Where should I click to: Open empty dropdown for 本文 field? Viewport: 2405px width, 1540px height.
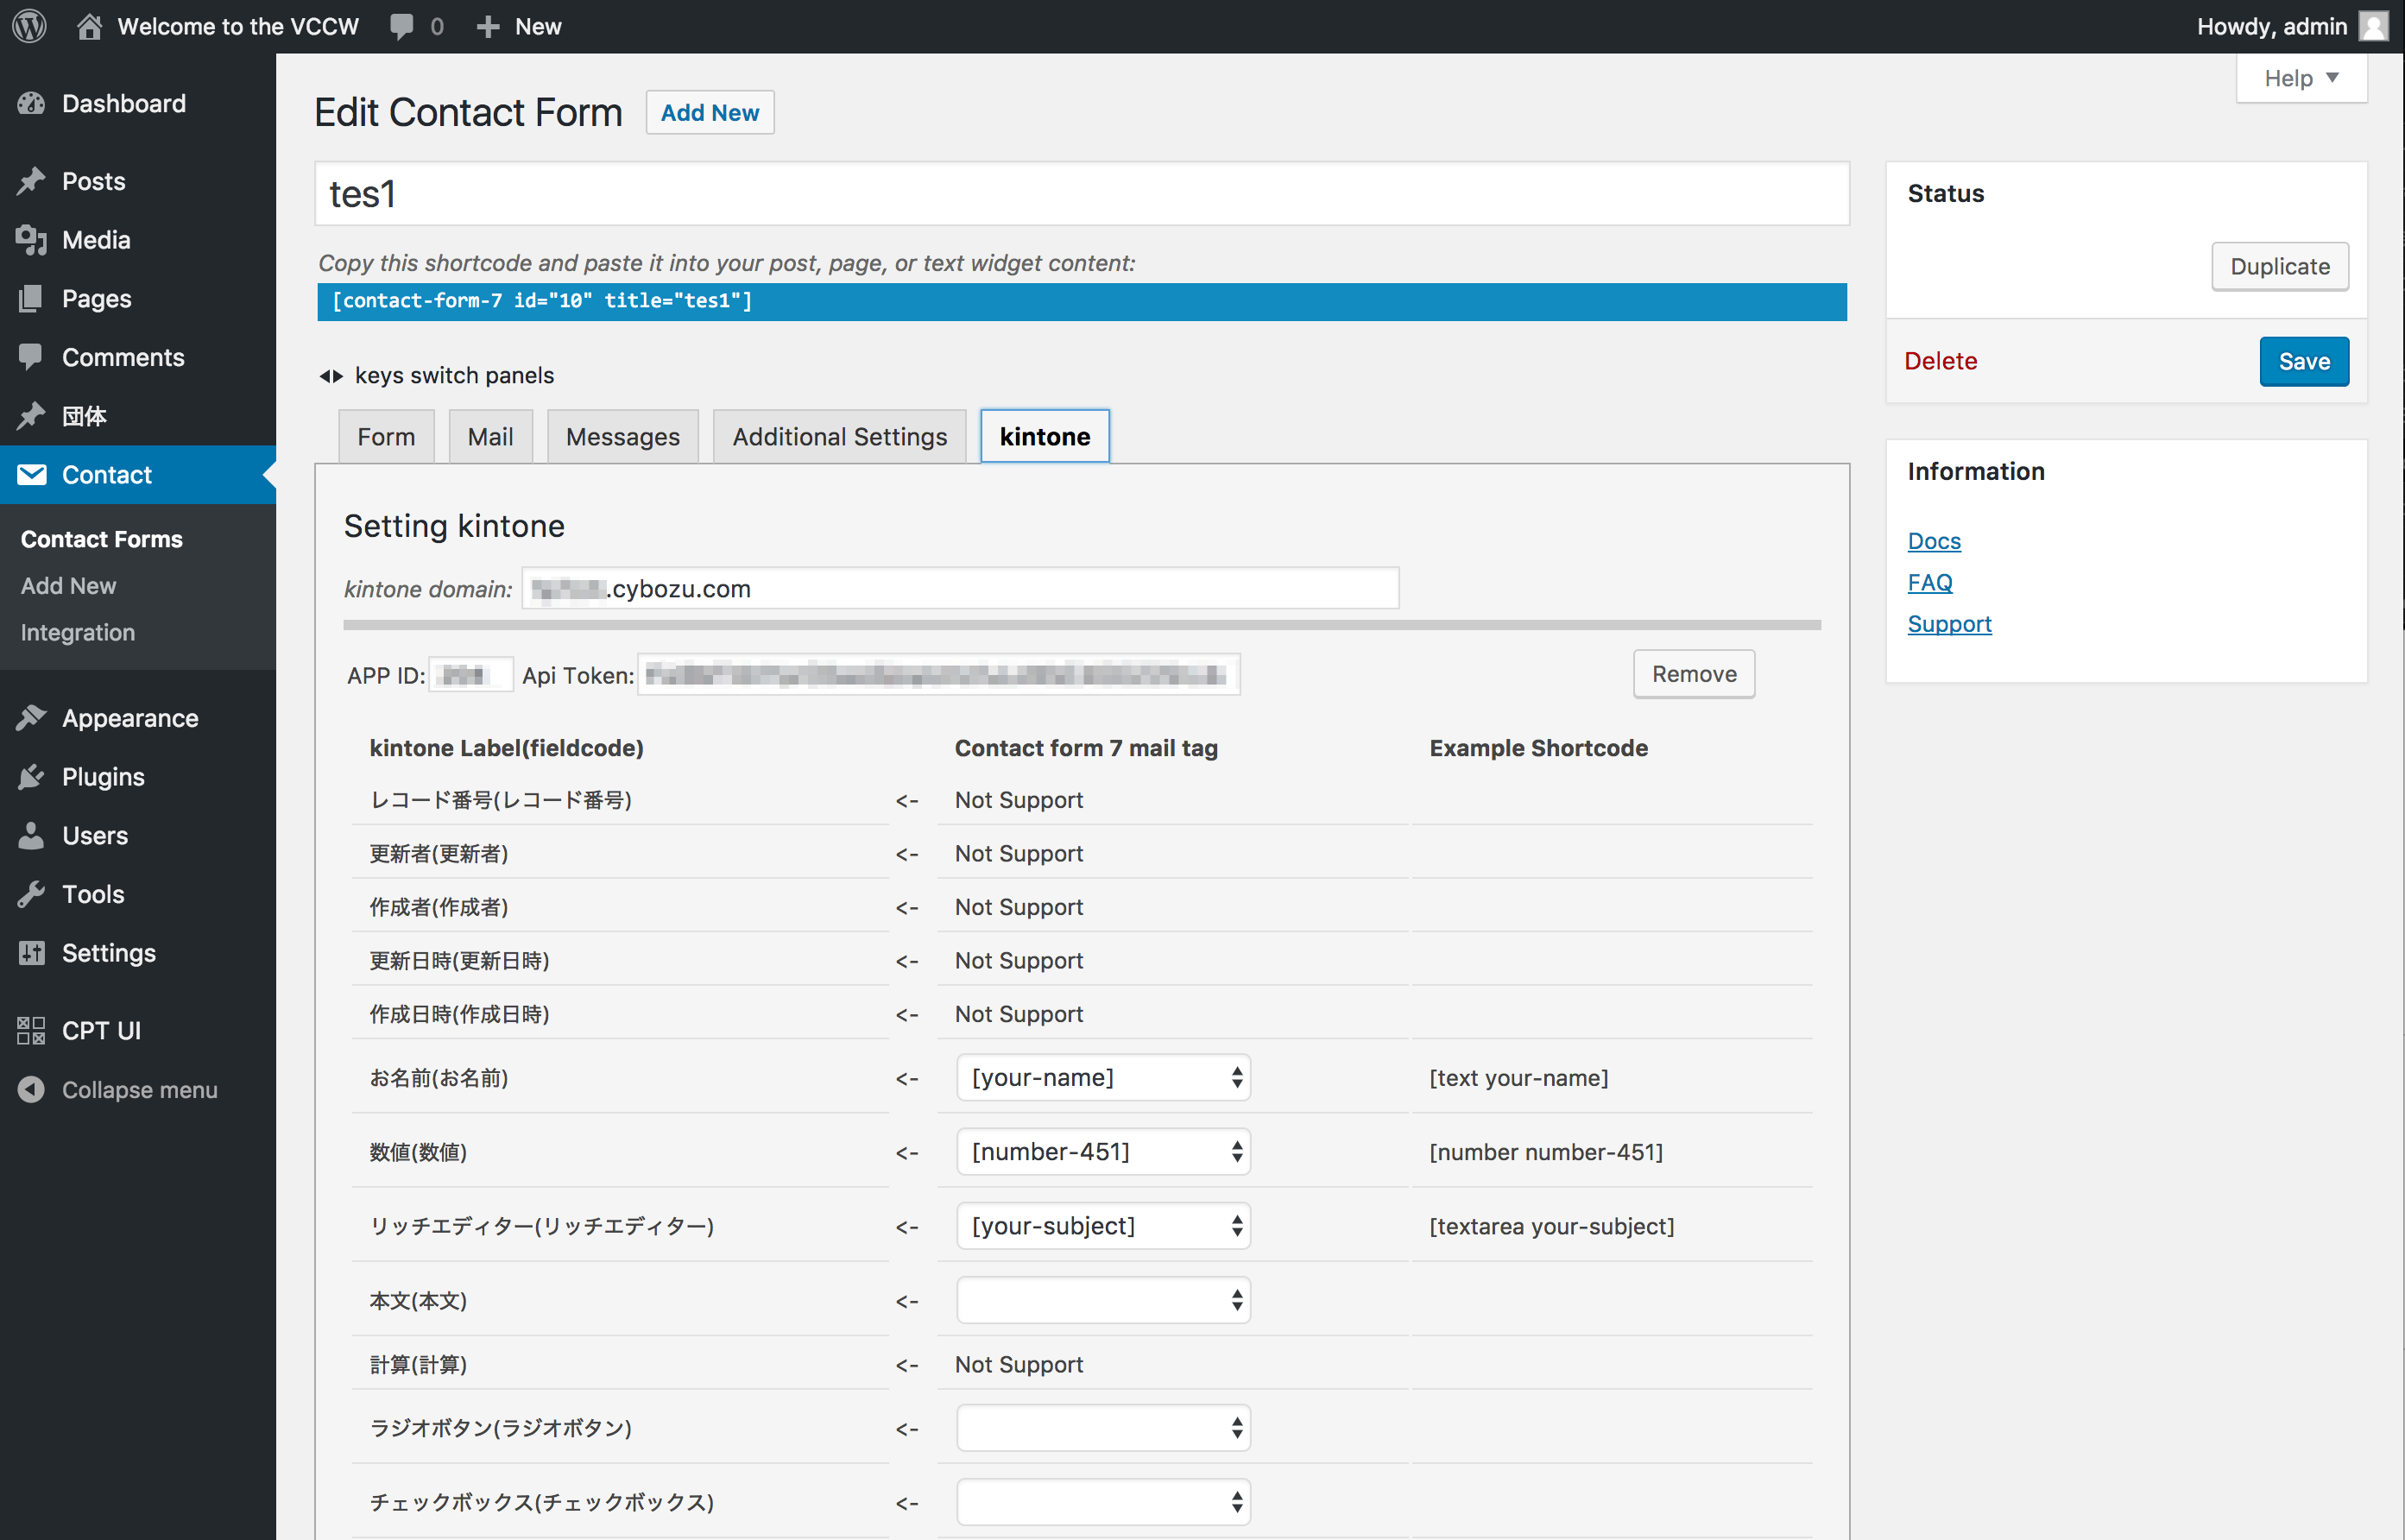(x=1102, y=1300)
